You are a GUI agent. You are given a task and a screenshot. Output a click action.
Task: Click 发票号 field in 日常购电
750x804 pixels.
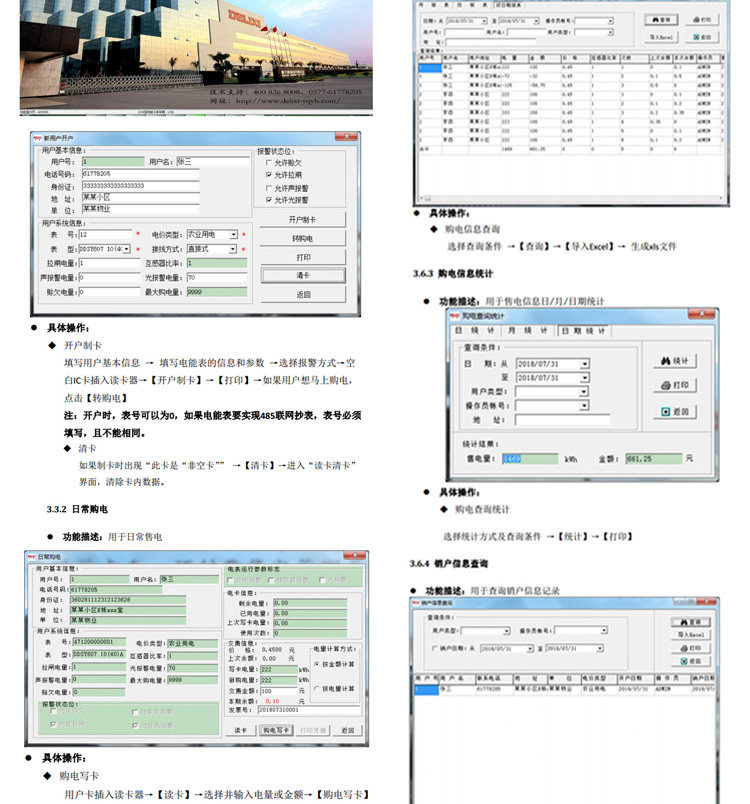coord(309,710)
